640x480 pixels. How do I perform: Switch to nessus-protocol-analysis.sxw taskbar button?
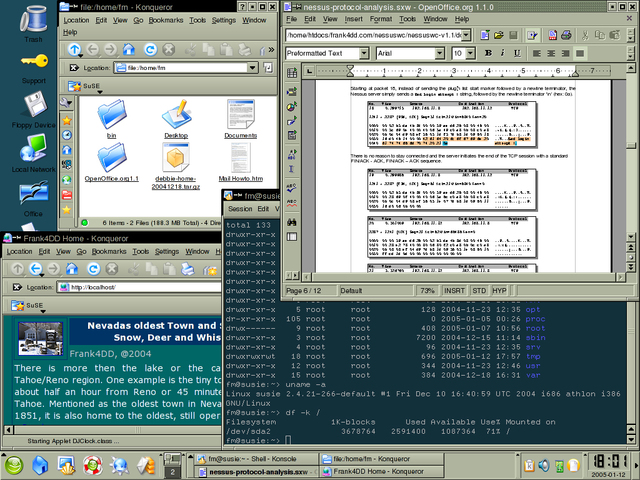(256, 472)
